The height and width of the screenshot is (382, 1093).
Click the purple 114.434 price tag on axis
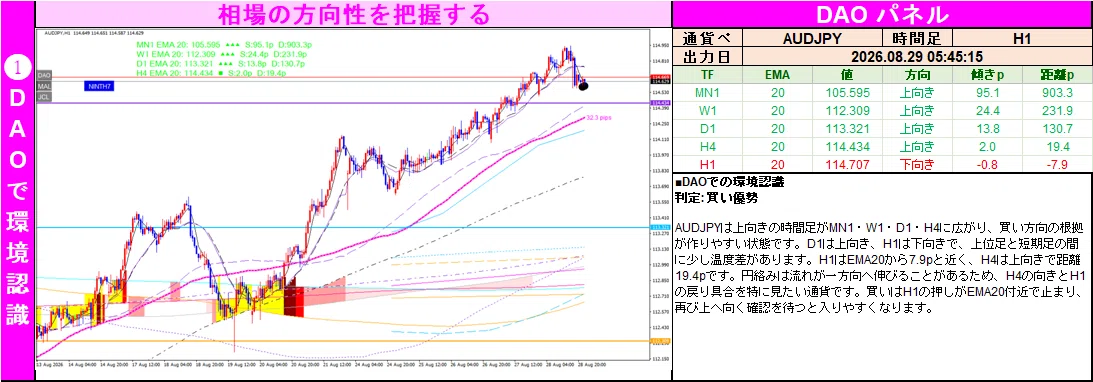(659, 103)
